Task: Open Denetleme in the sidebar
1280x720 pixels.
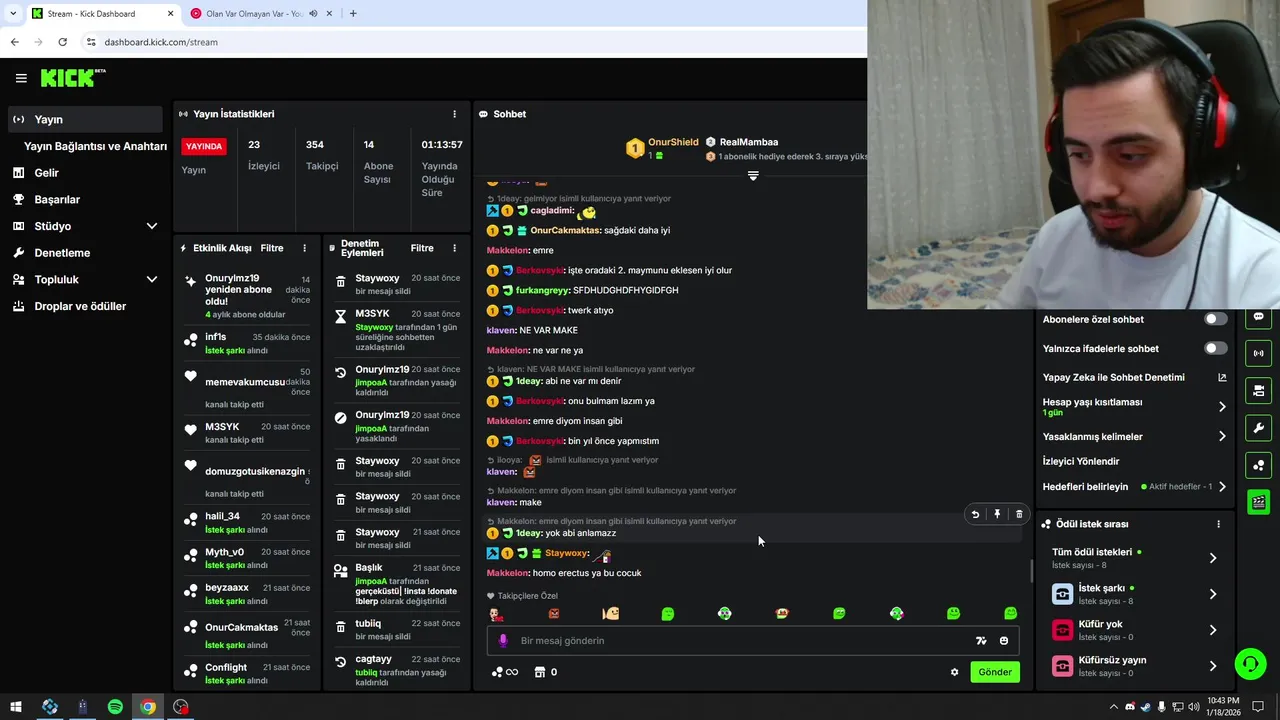Action: pyautogui.click(x=62, y=253)
